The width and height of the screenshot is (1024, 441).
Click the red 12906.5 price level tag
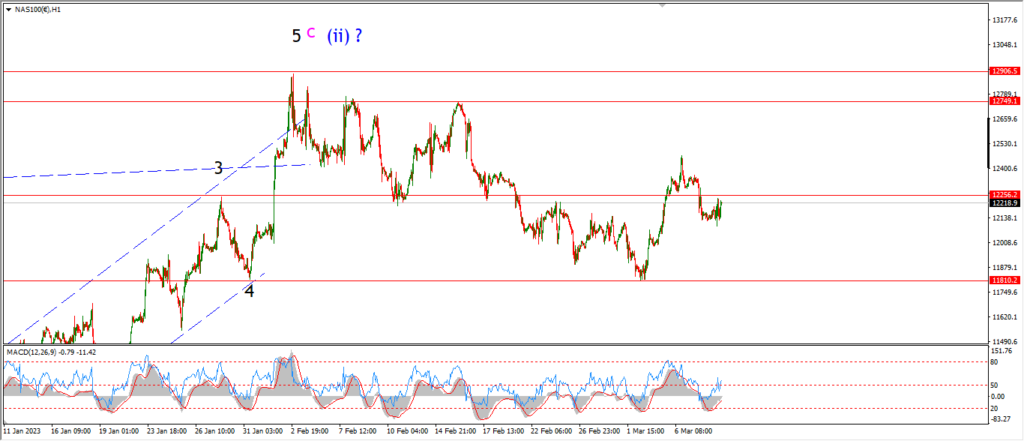(x=1003, y=71)
